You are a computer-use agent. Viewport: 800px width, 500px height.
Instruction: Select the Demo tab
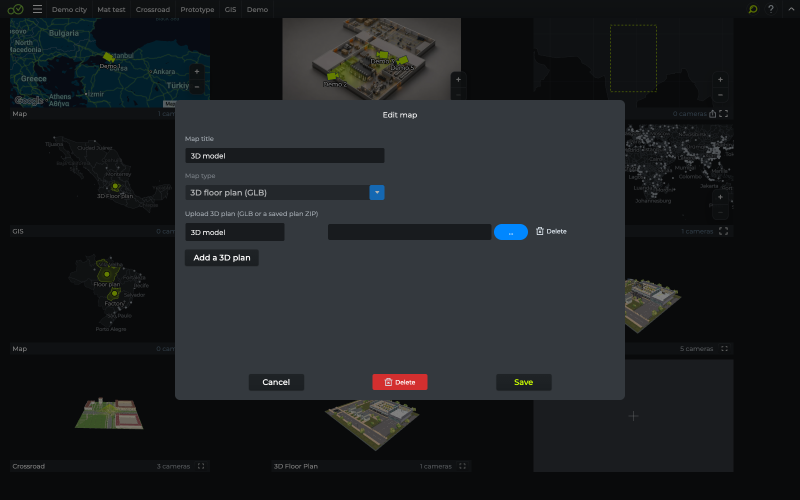tap(257, 10)
